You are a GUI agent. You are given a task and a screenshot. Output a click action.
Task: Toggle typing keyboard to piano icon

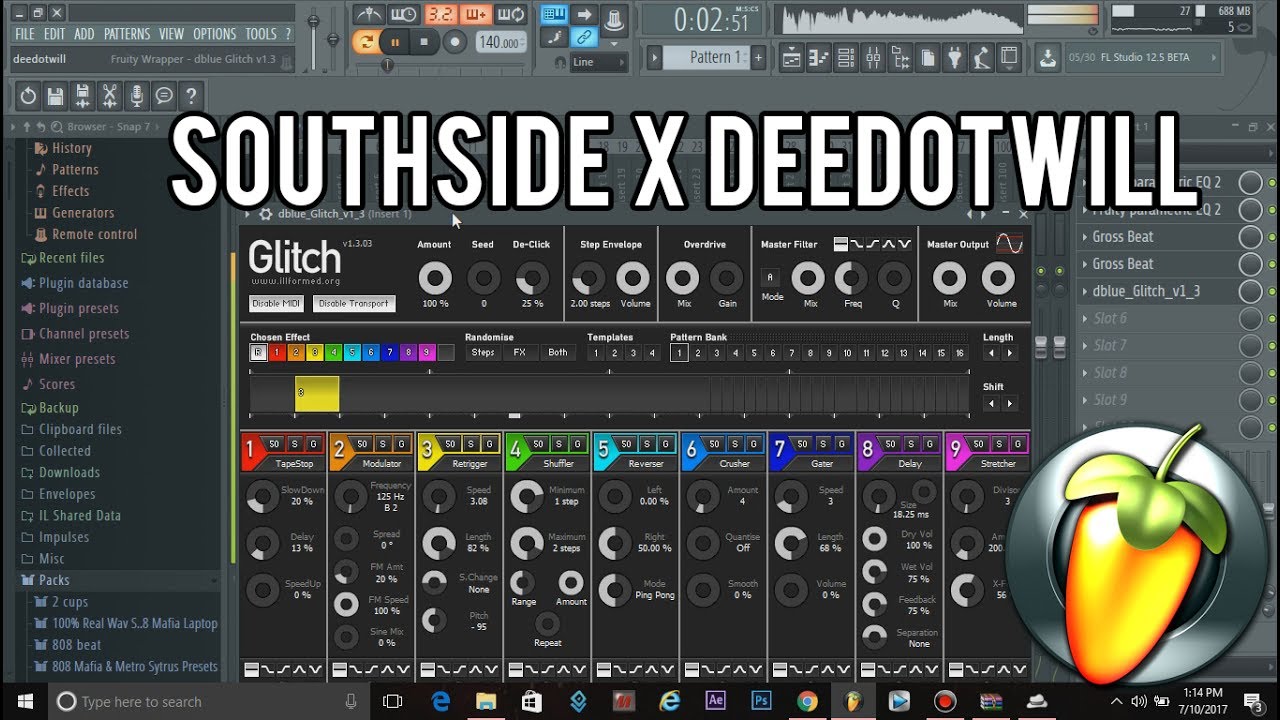[x=553, y=14]
